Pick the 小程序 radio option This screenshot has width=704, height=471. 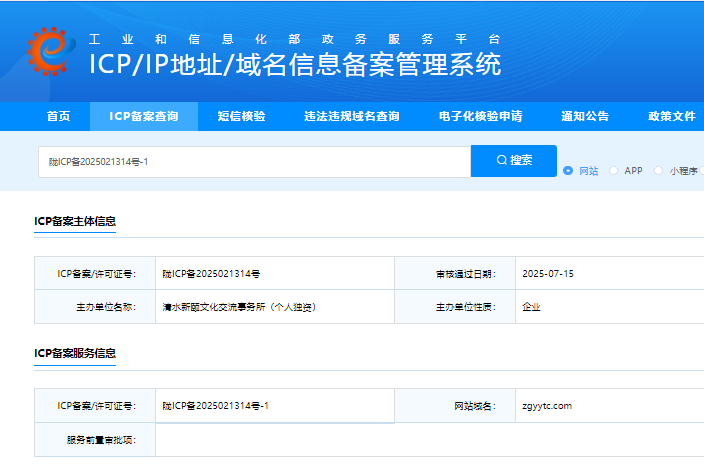(659, 171)
